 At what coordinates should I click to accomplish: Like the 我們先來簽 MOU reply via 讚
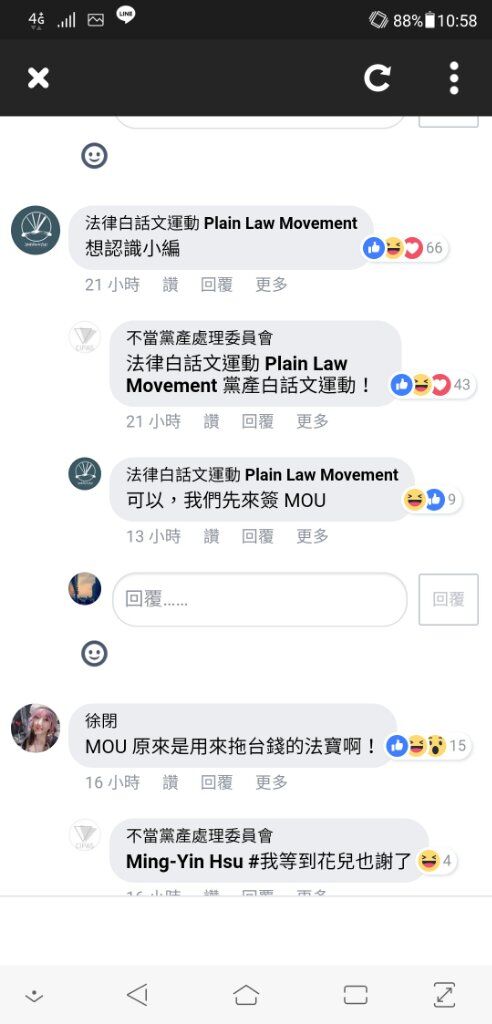point(211,536)
